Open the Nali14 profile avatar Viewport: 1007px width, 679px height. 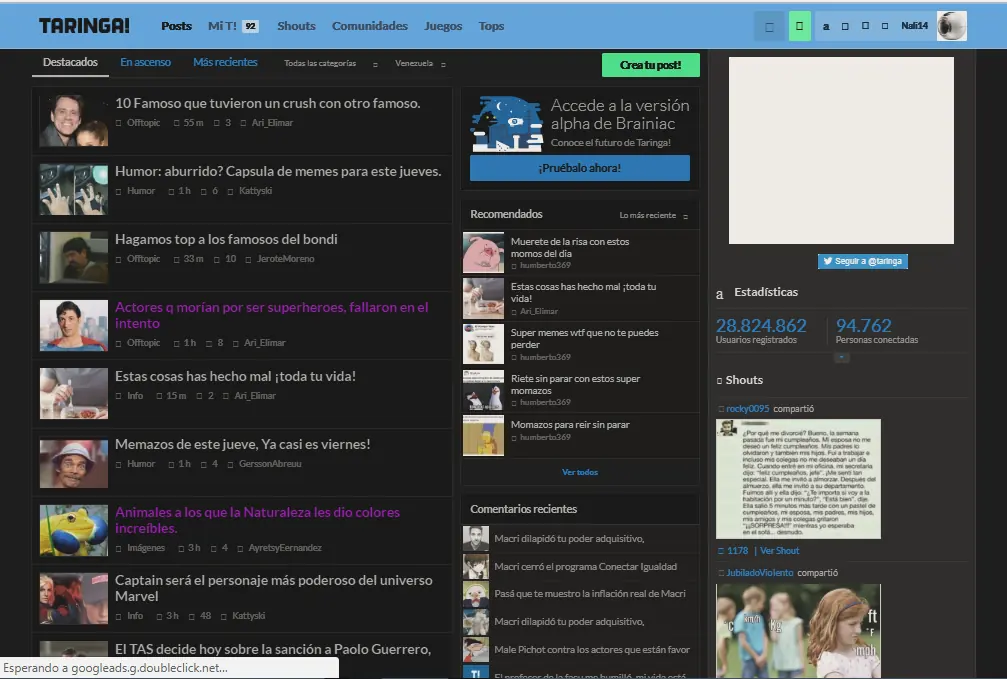[x=952, y=26]
